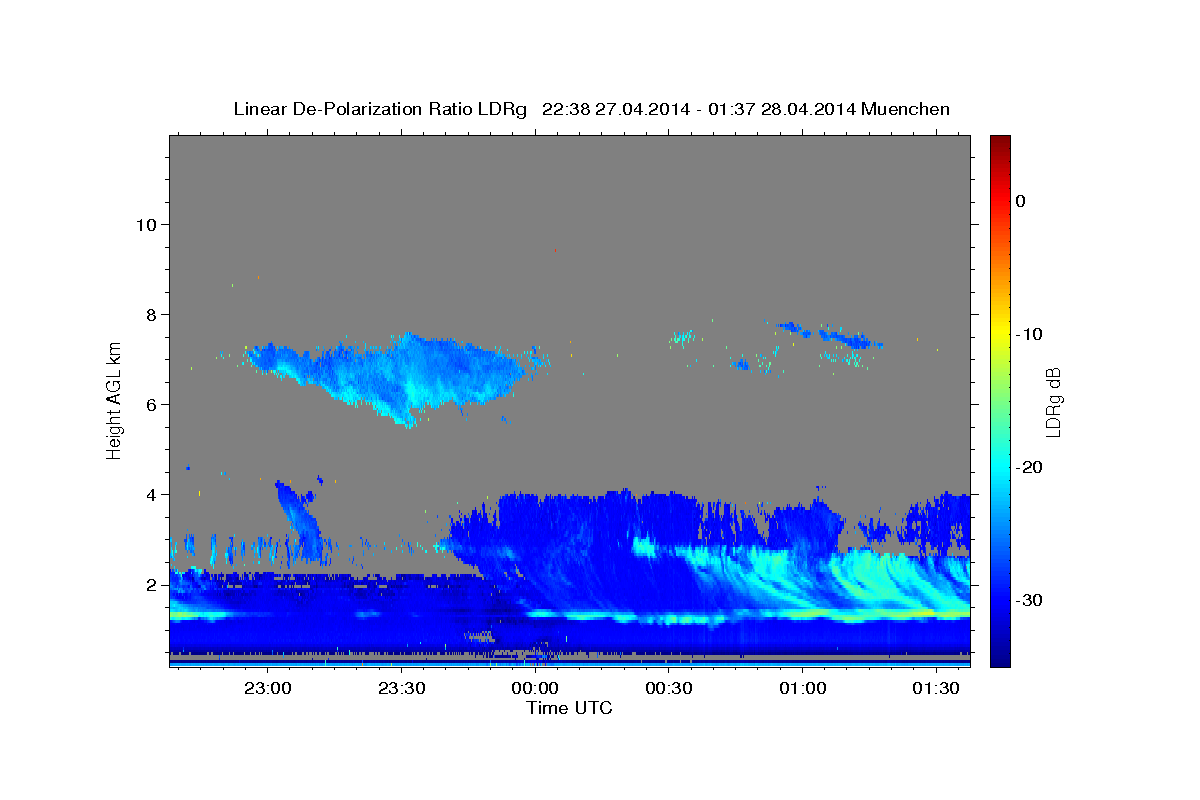Viewport: 1200px width, 800px height.
Task: Select the '00:00' time axis label
Action: 535,689
